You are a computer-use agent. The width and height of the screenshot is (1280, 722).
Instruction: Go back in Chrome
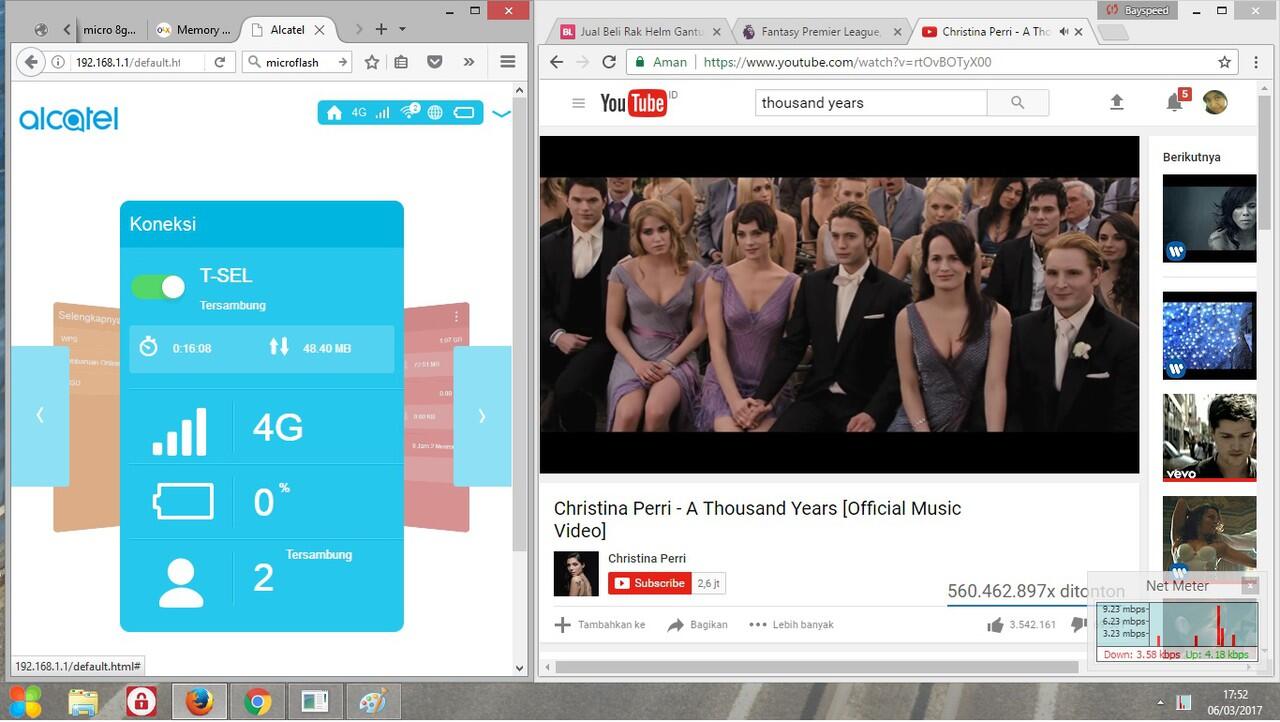click(557, 62)
